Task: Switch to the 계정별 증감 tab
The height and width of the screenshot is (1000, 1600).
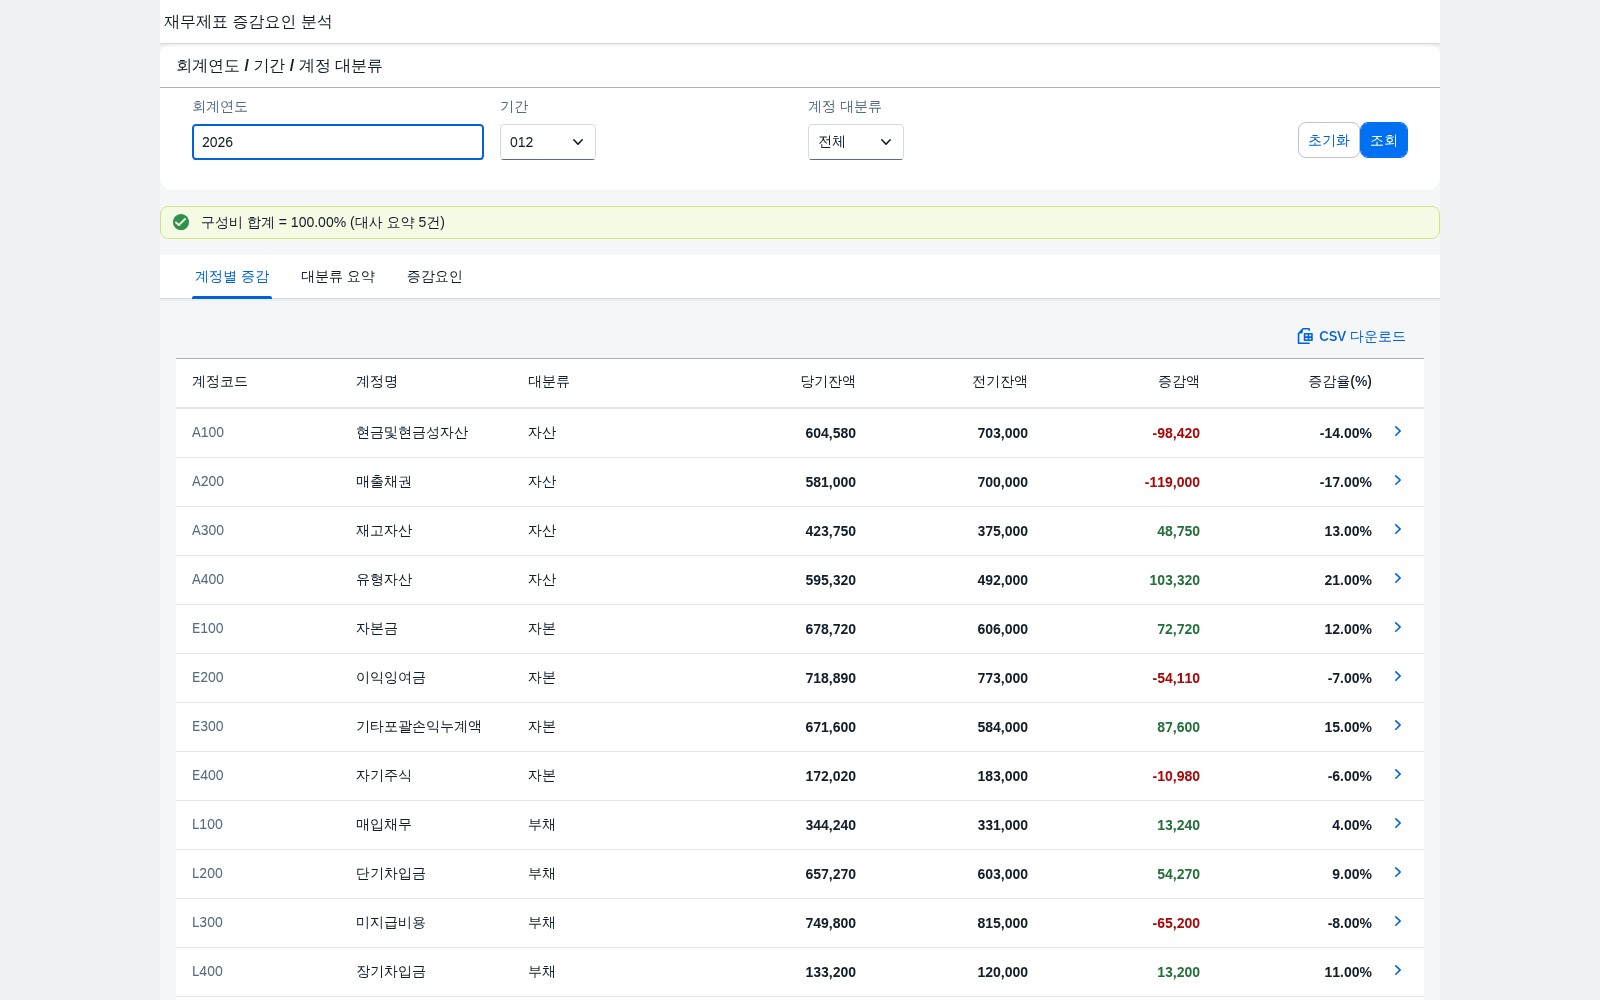Action: 232,277
